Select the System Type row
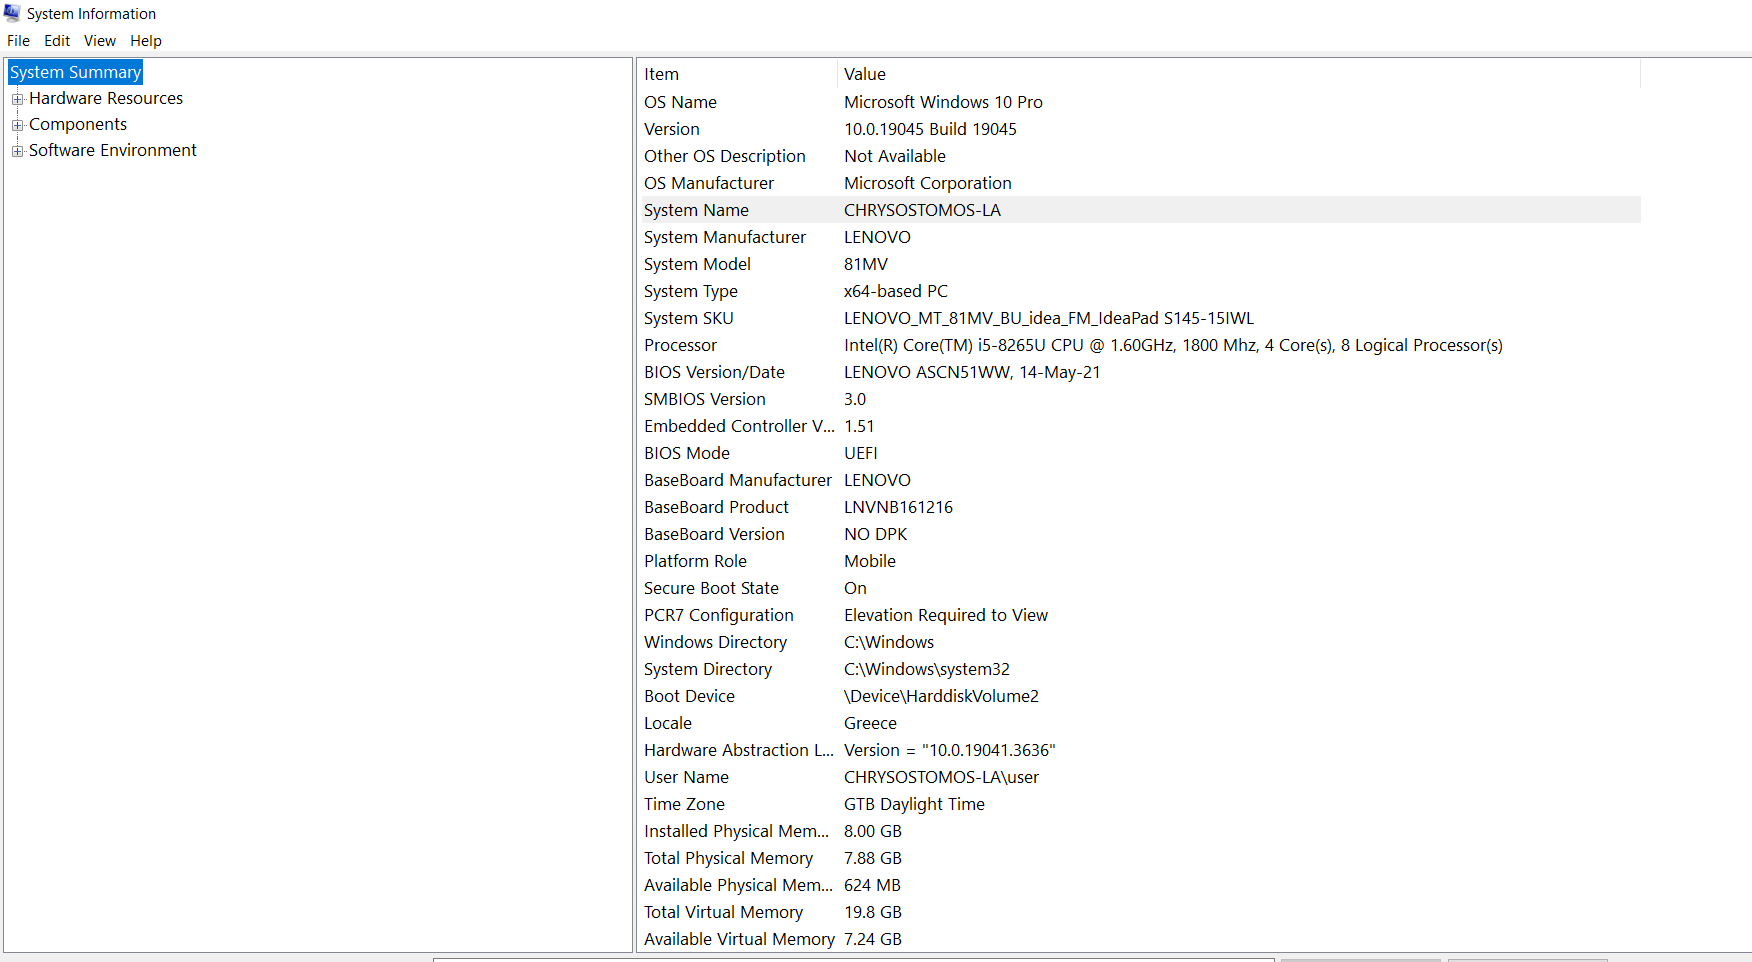This screenshot has height=962, width=1752. 1139,291
